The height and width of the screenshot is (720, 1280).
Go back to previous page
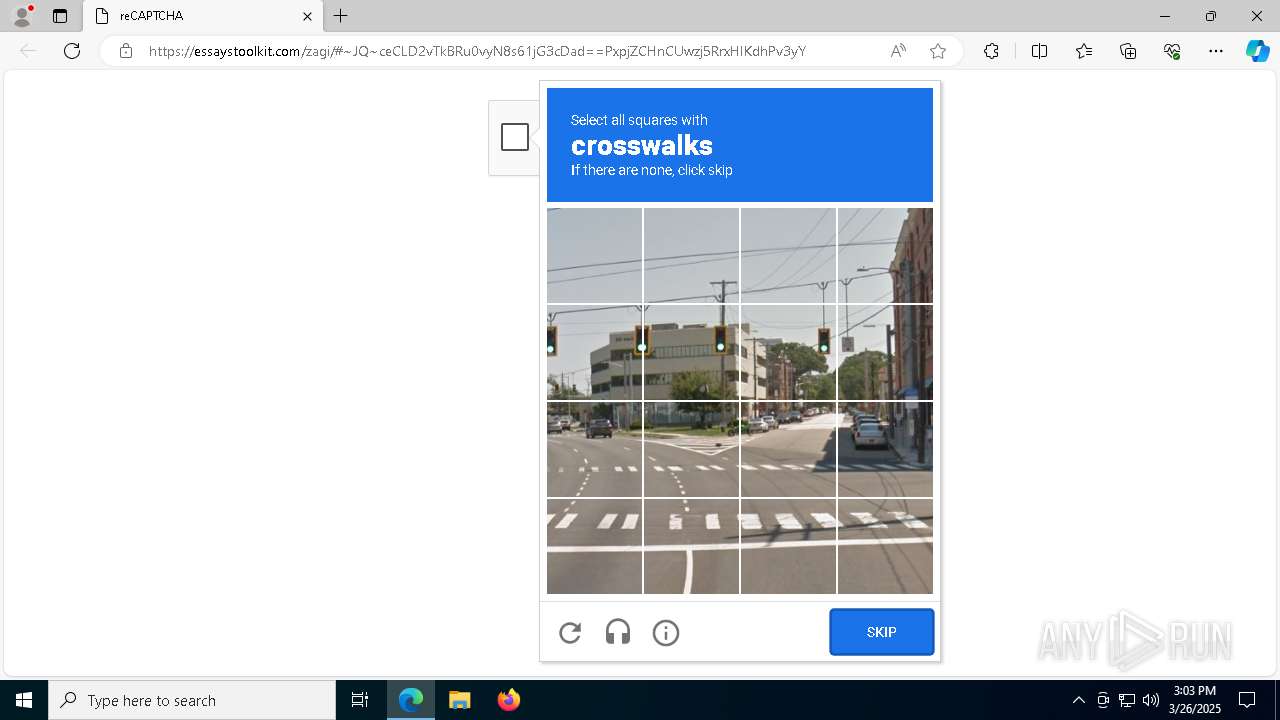(28, 51)
